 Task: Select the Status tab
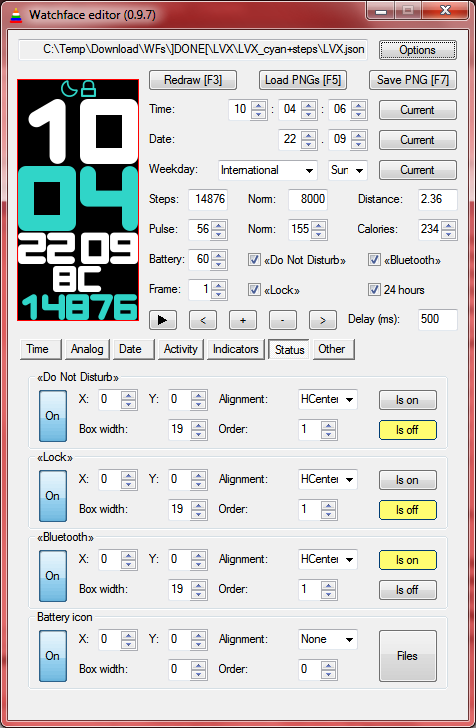coord(289,350)
